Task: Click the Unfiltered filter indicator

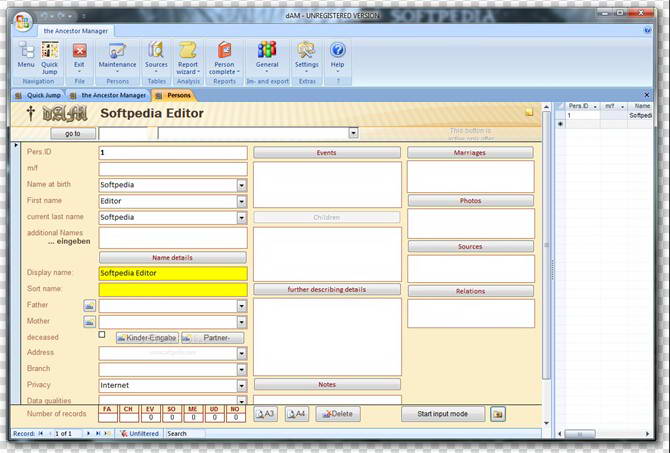Action: (140, 433)
